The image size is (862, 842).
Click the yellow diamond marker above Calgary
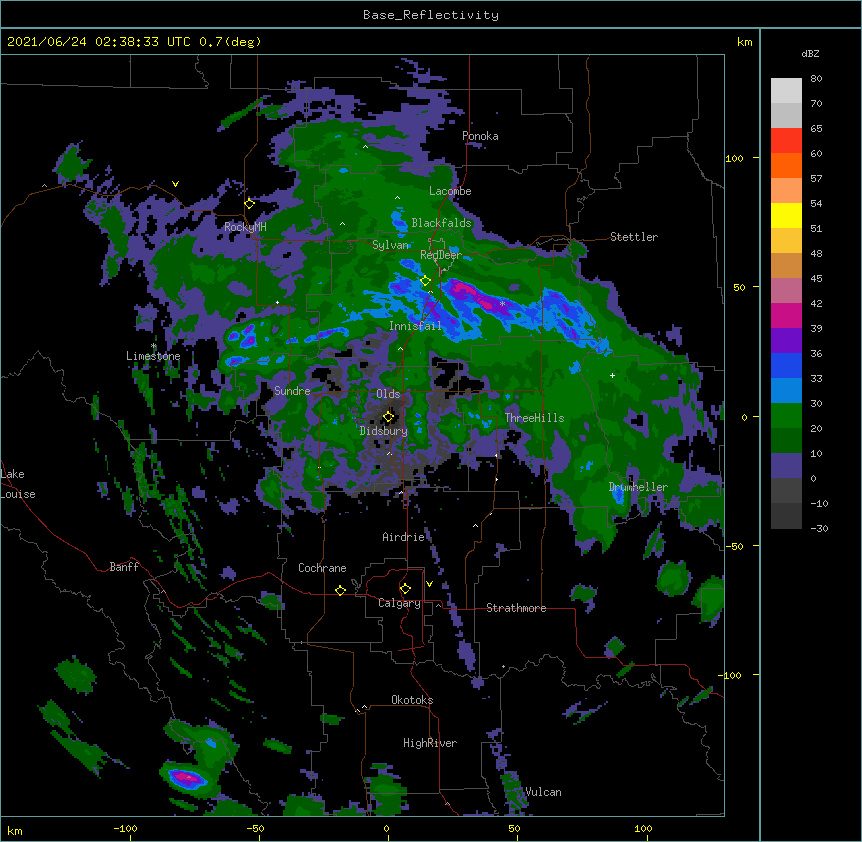click(x=405, y=589)
